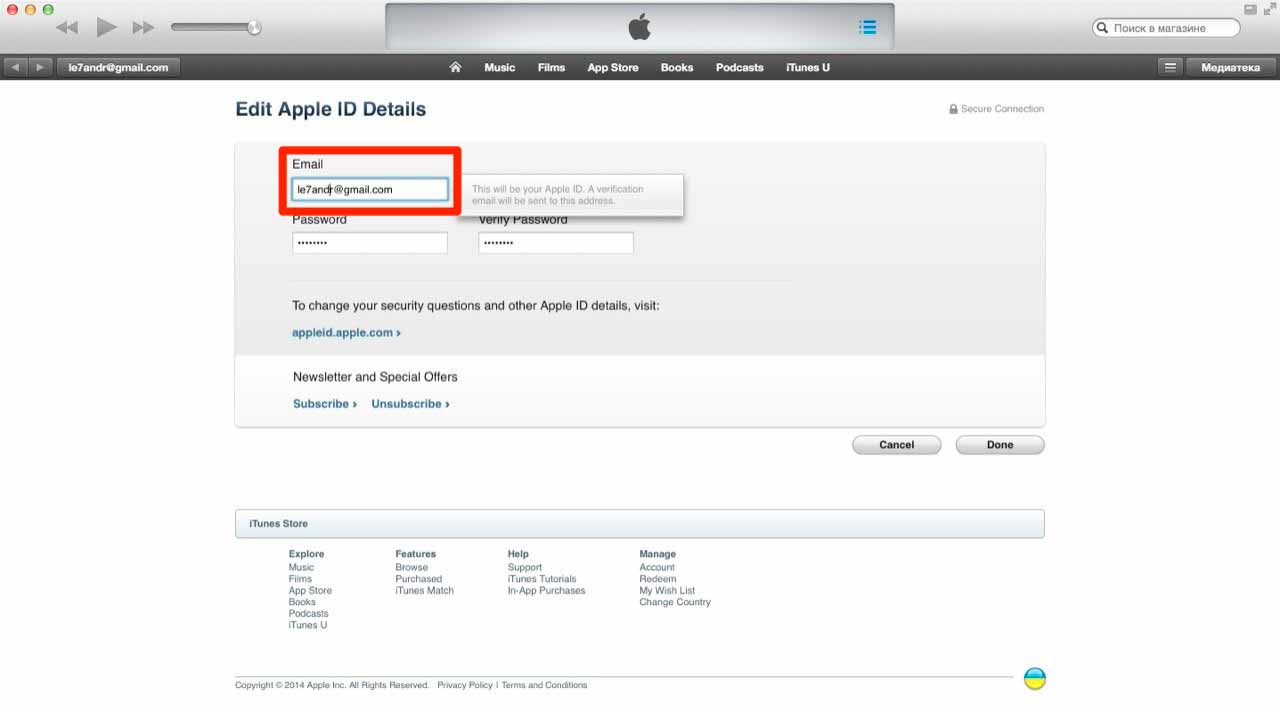Open the le7andr@gmail.com account button

pos(118,67)
